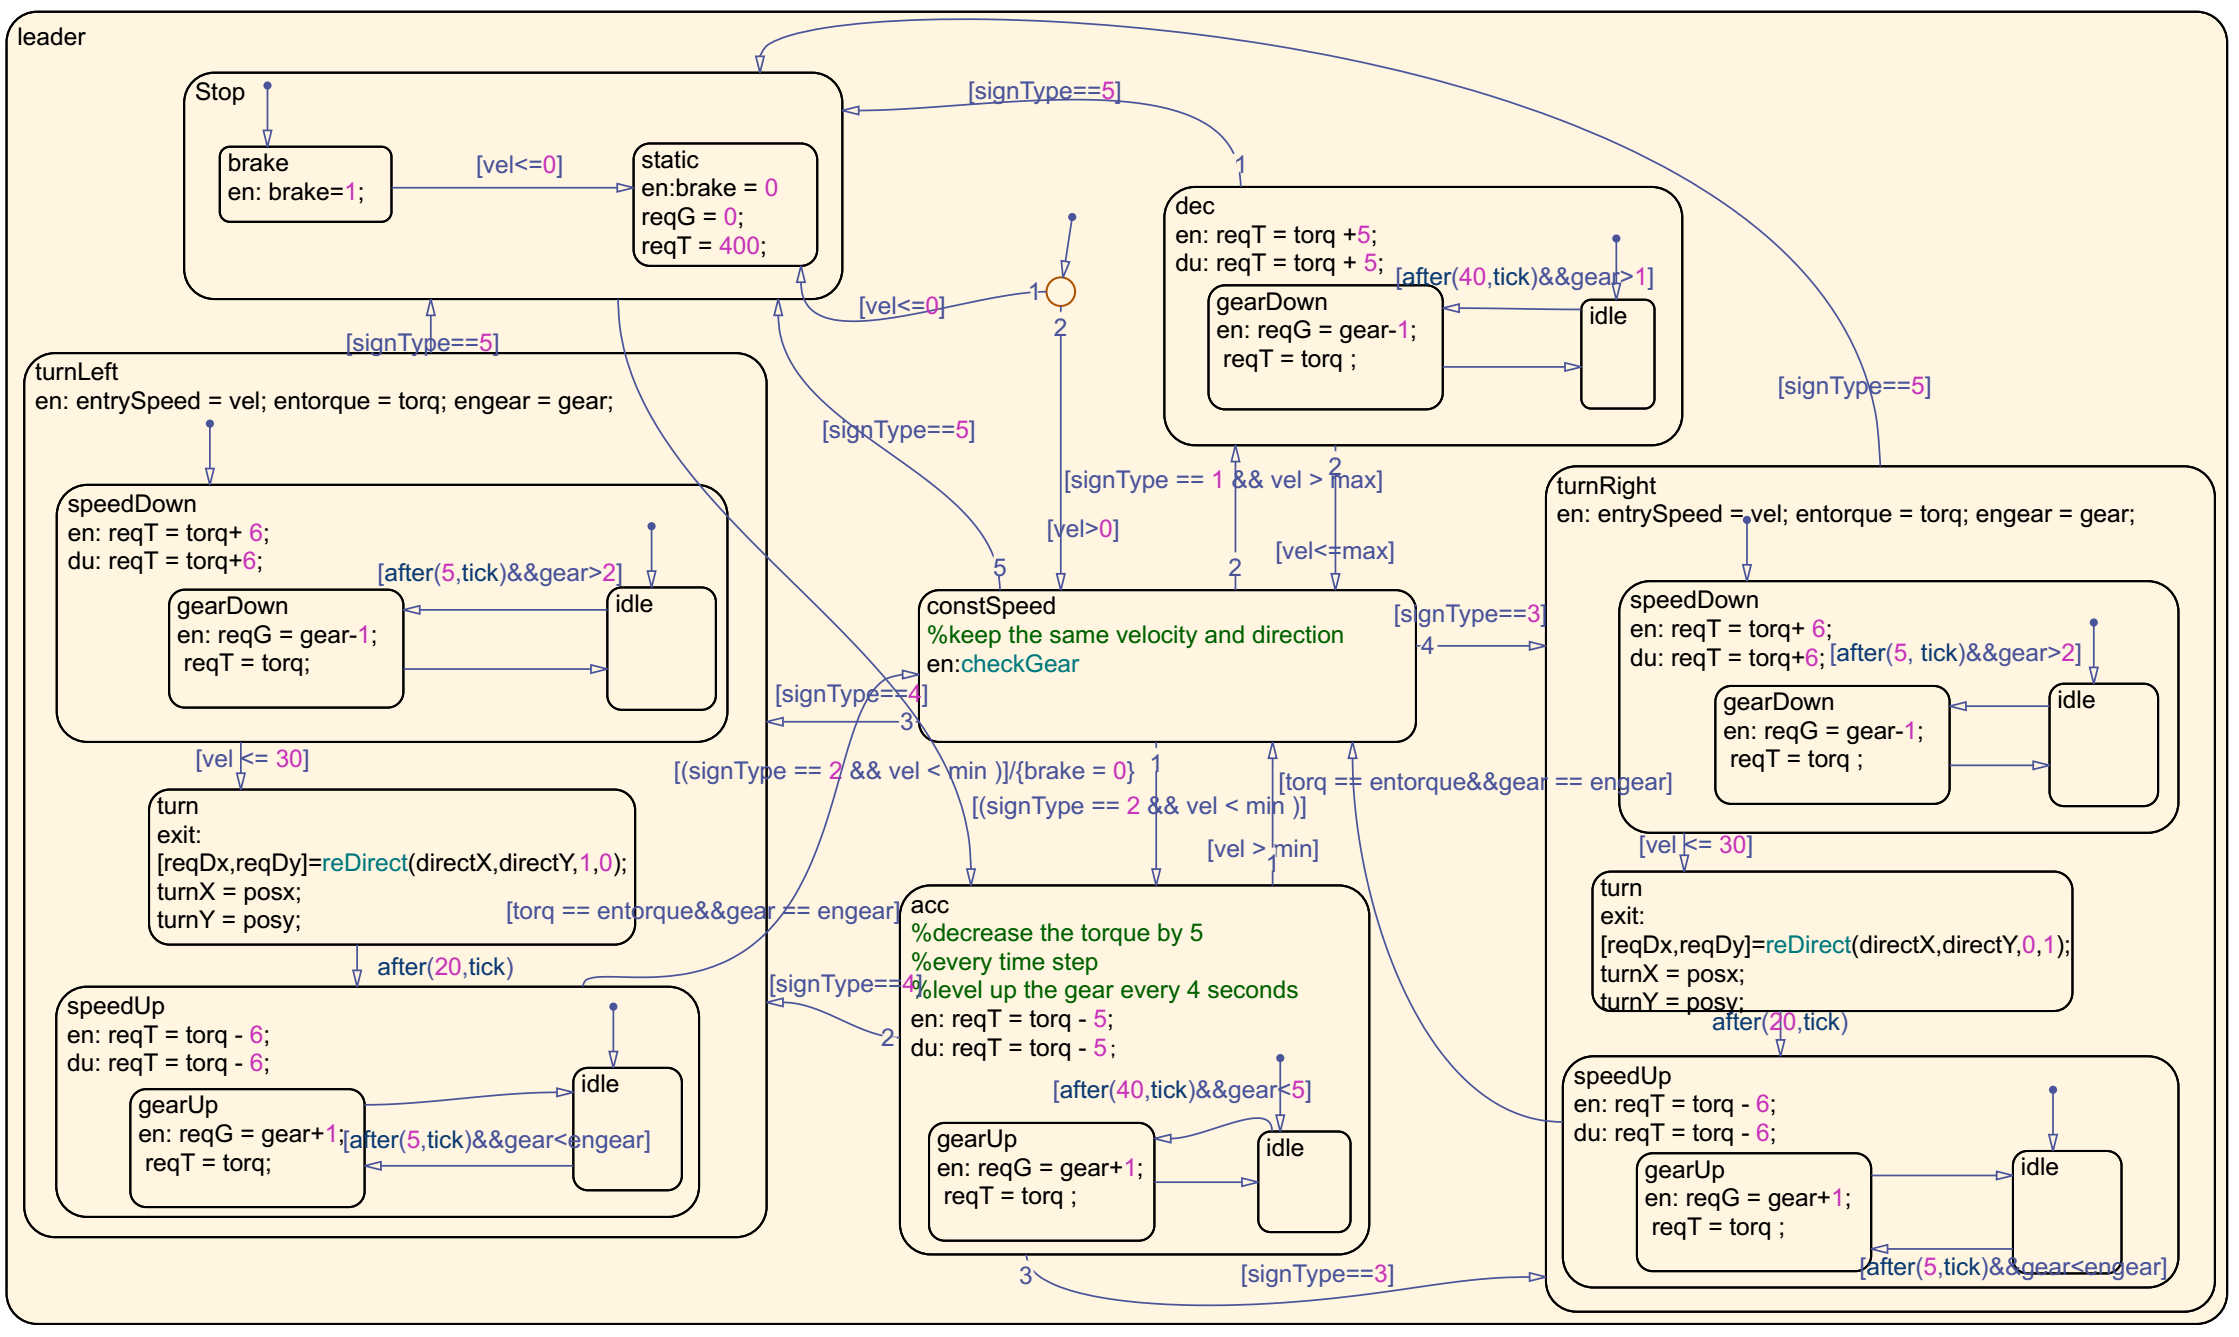Image resolution: width=2239 pixels, height=1337 pixels.
Task: Click the checkGear function link
Action: [1019, 664]
